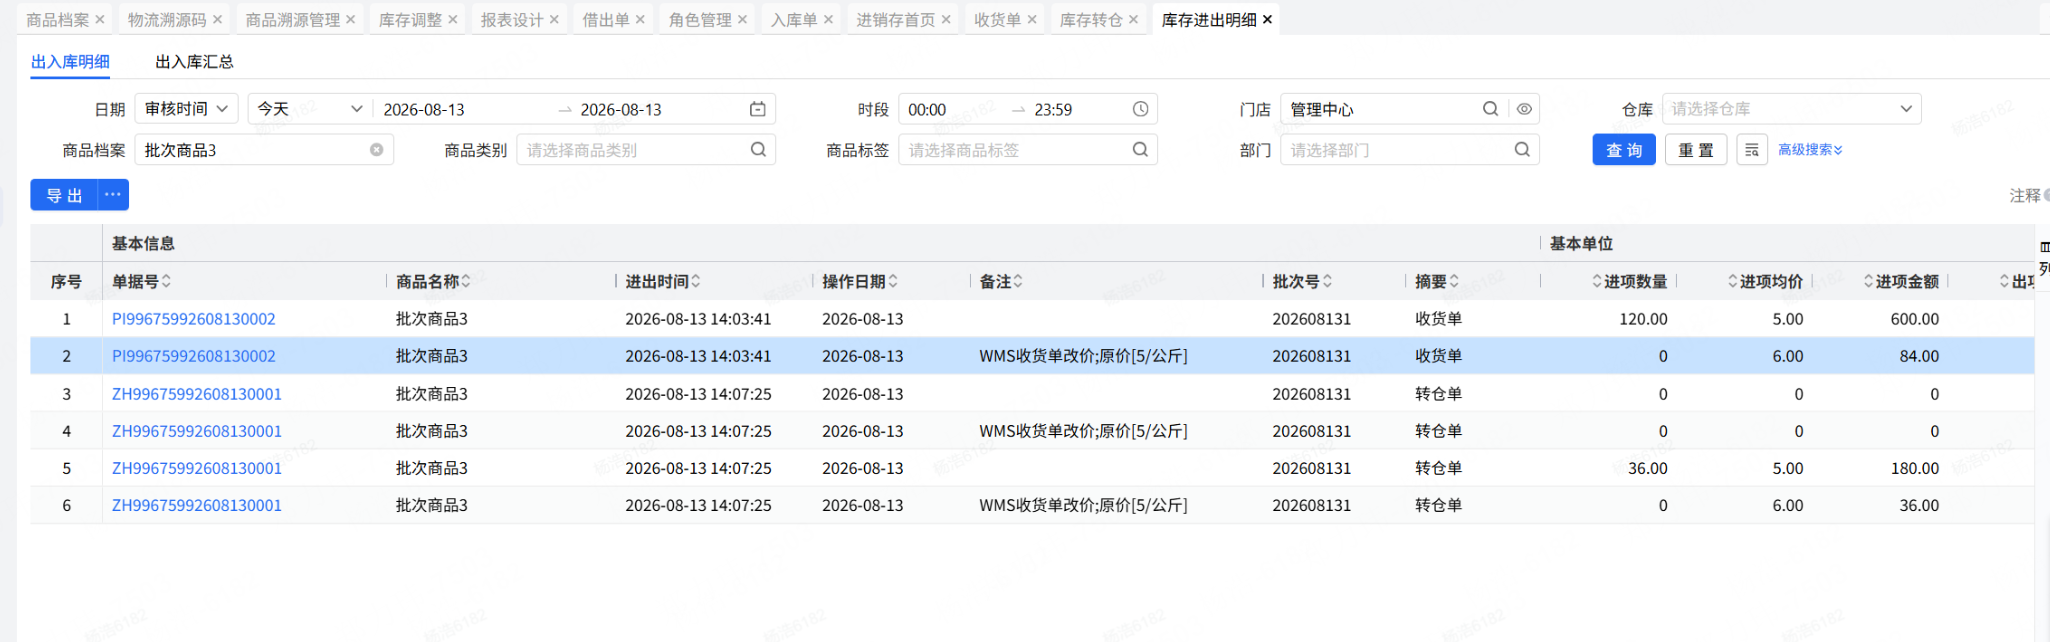This screenshot has width=2050, height=642.
Task: Switch to 出入库汇总 tab
Action: (194, 62)
